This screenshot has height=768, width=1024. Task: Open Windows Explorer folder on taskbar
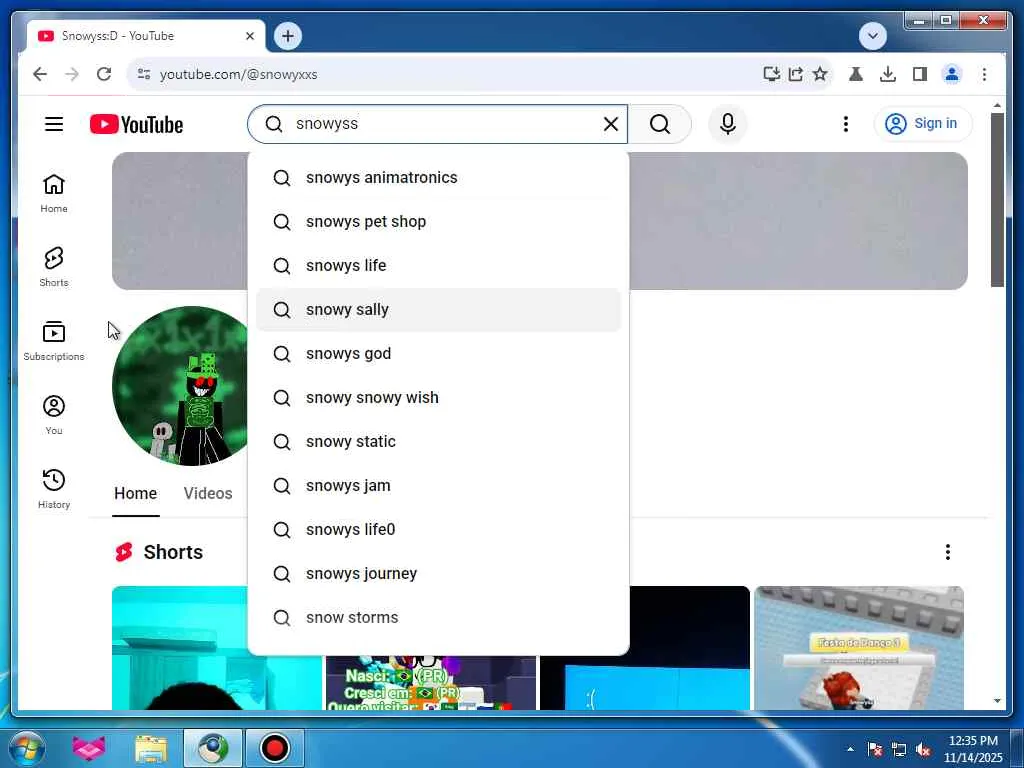151,748
